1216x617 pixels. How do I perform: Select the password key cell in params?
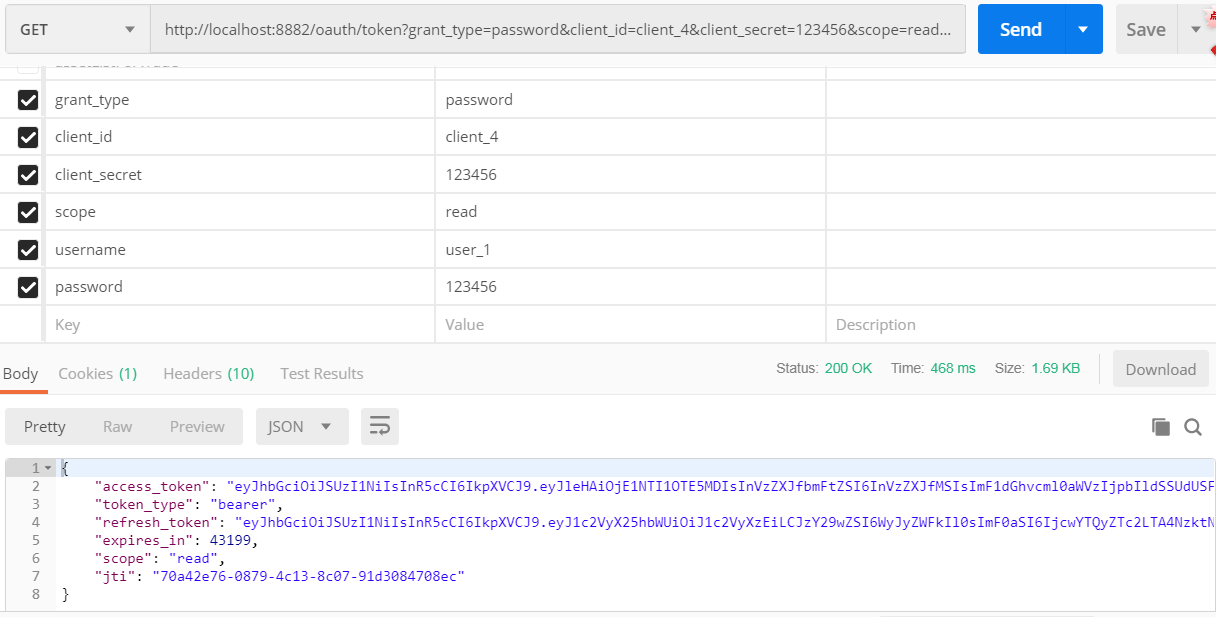240,287
